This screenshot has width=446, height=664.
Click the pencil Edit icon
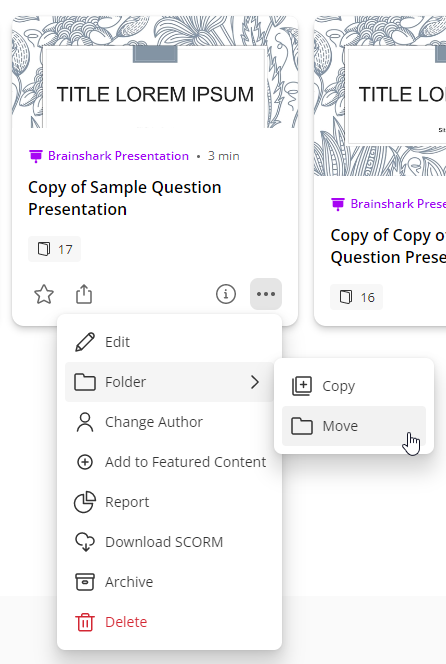tap(85, 342)
